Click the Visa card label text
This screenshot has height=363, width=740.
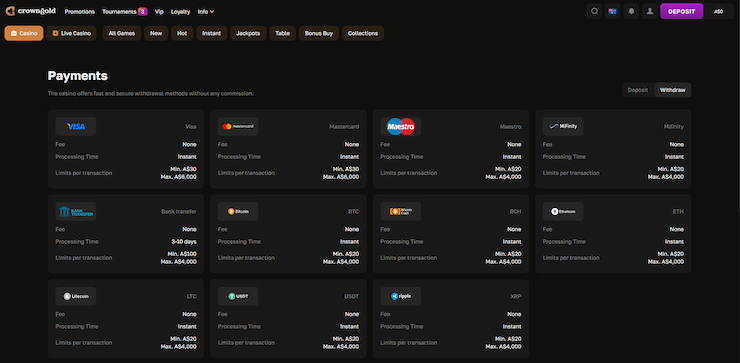click(x=191, y=127)
